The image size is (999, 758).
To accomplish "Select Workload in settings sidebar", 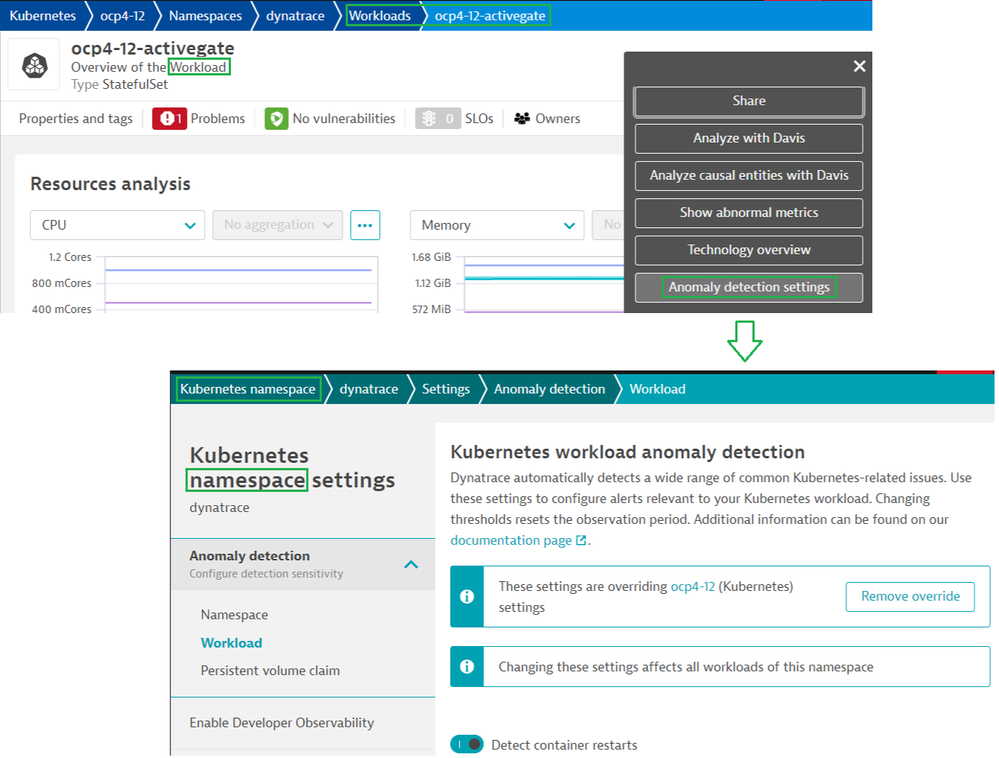I will pyautogui.click(x=231, y=643).
